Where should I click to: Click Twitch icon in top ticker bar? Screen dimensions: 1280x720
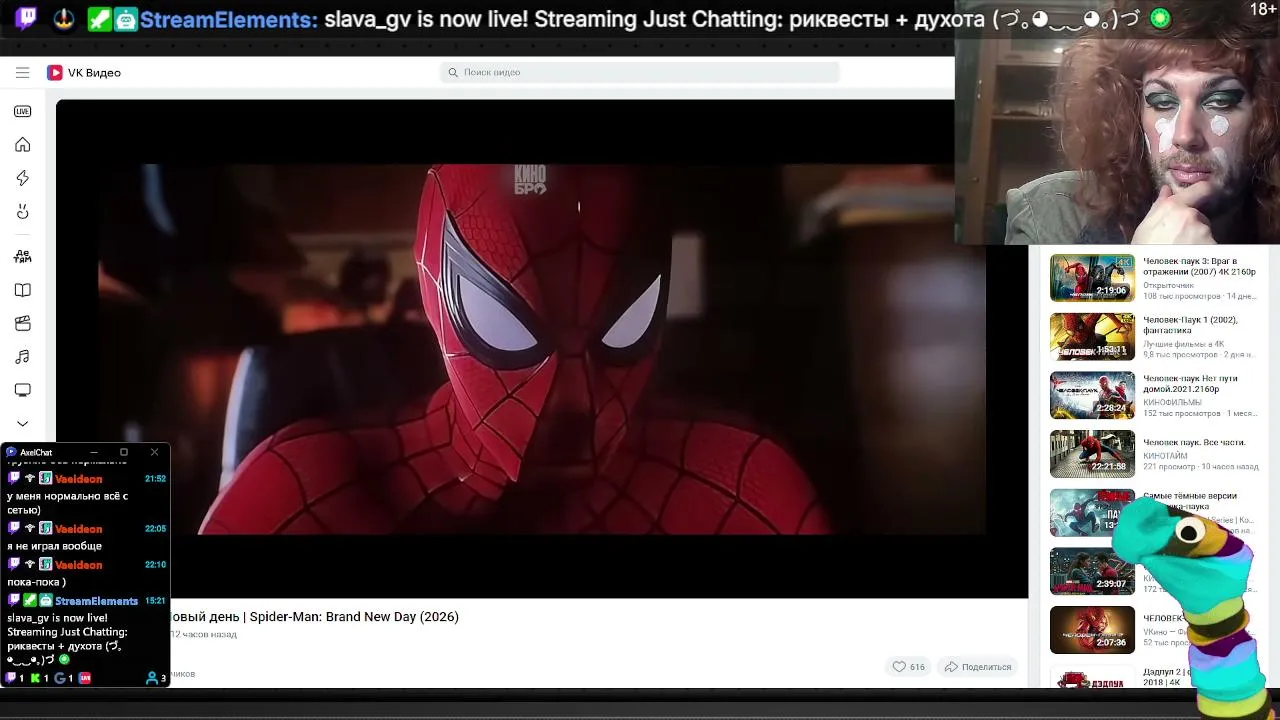click(x=27, y=19)
